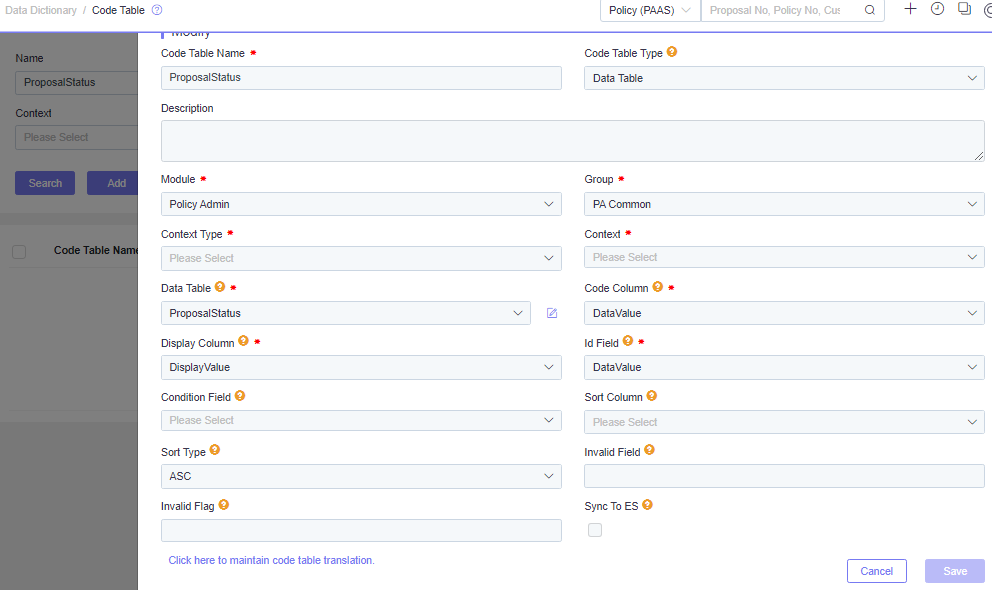Open code table translation maintenance link
Image resolution: width=992 pixels, height=590 pixels.
tap(271, 560)
